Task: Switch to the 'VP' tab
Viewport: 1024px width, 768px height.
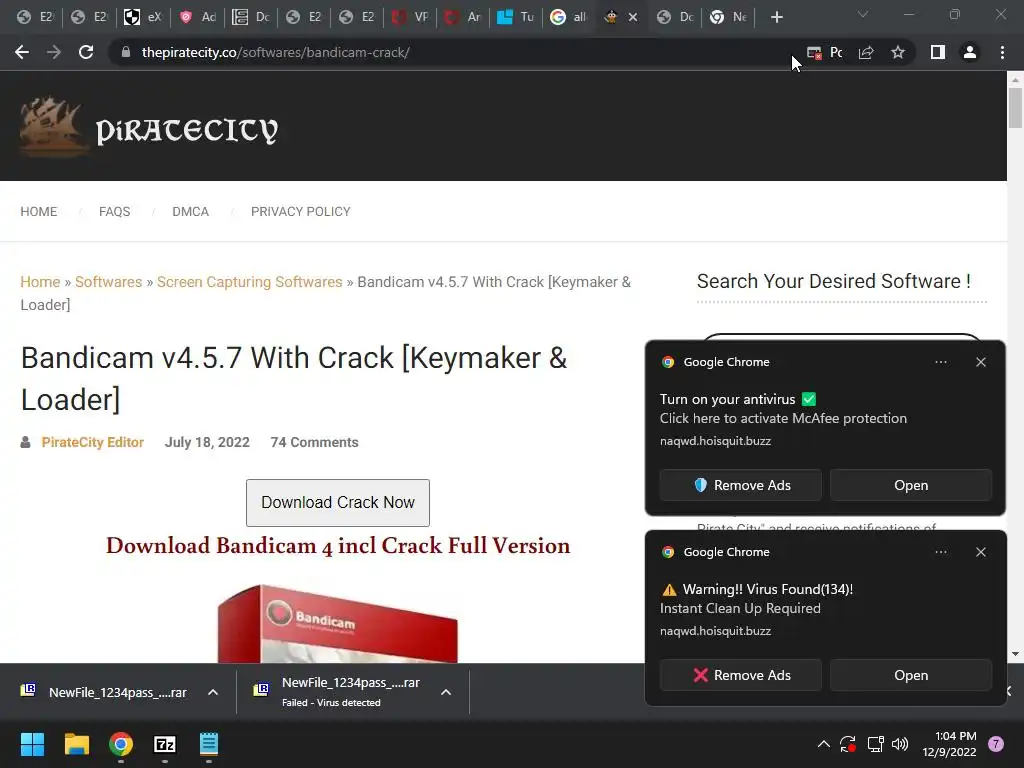Action: click(409, 17)
